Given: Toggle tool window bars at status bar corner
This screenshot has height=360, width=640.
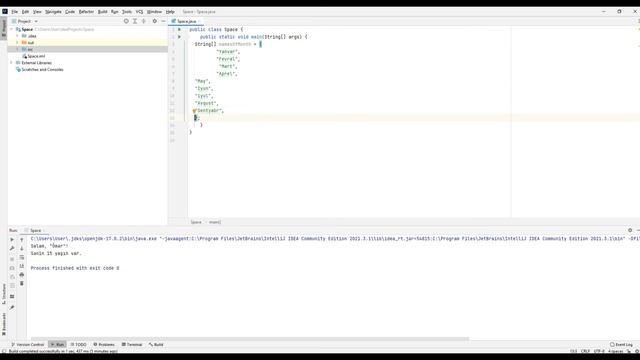Looking at the screenshot, I should [4, 351].
